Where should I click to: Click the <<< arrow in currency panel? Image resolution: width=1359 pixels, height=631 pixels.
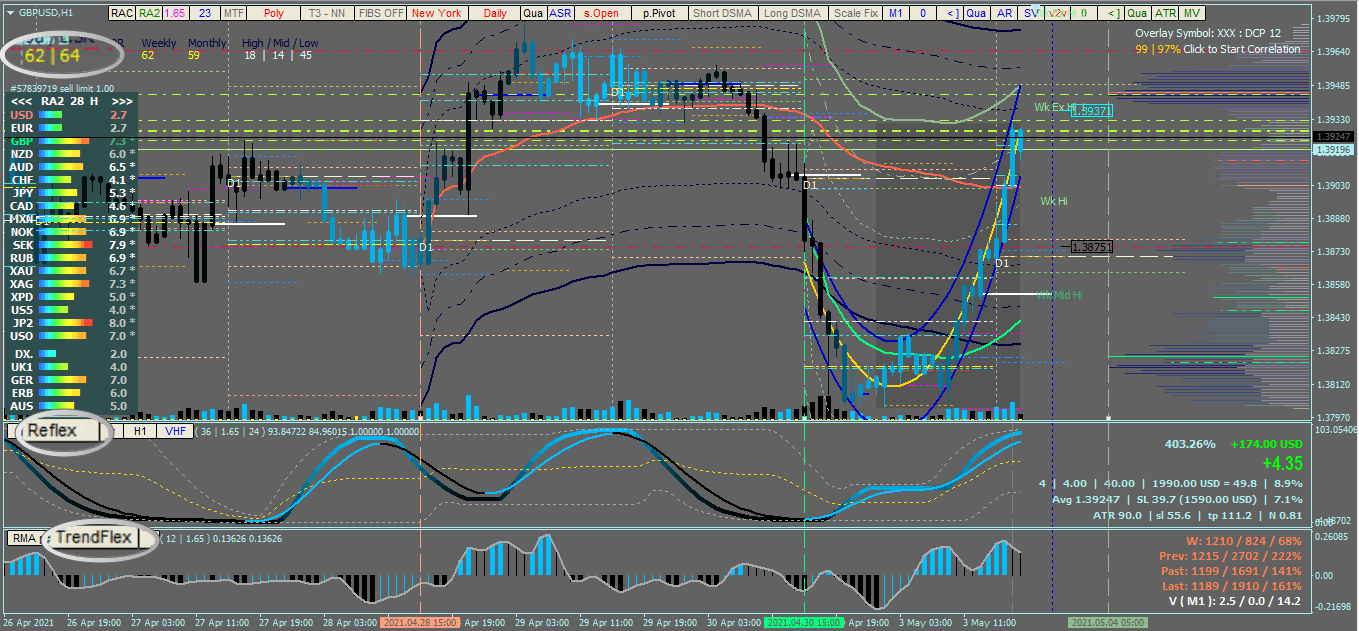pos(20,101)
